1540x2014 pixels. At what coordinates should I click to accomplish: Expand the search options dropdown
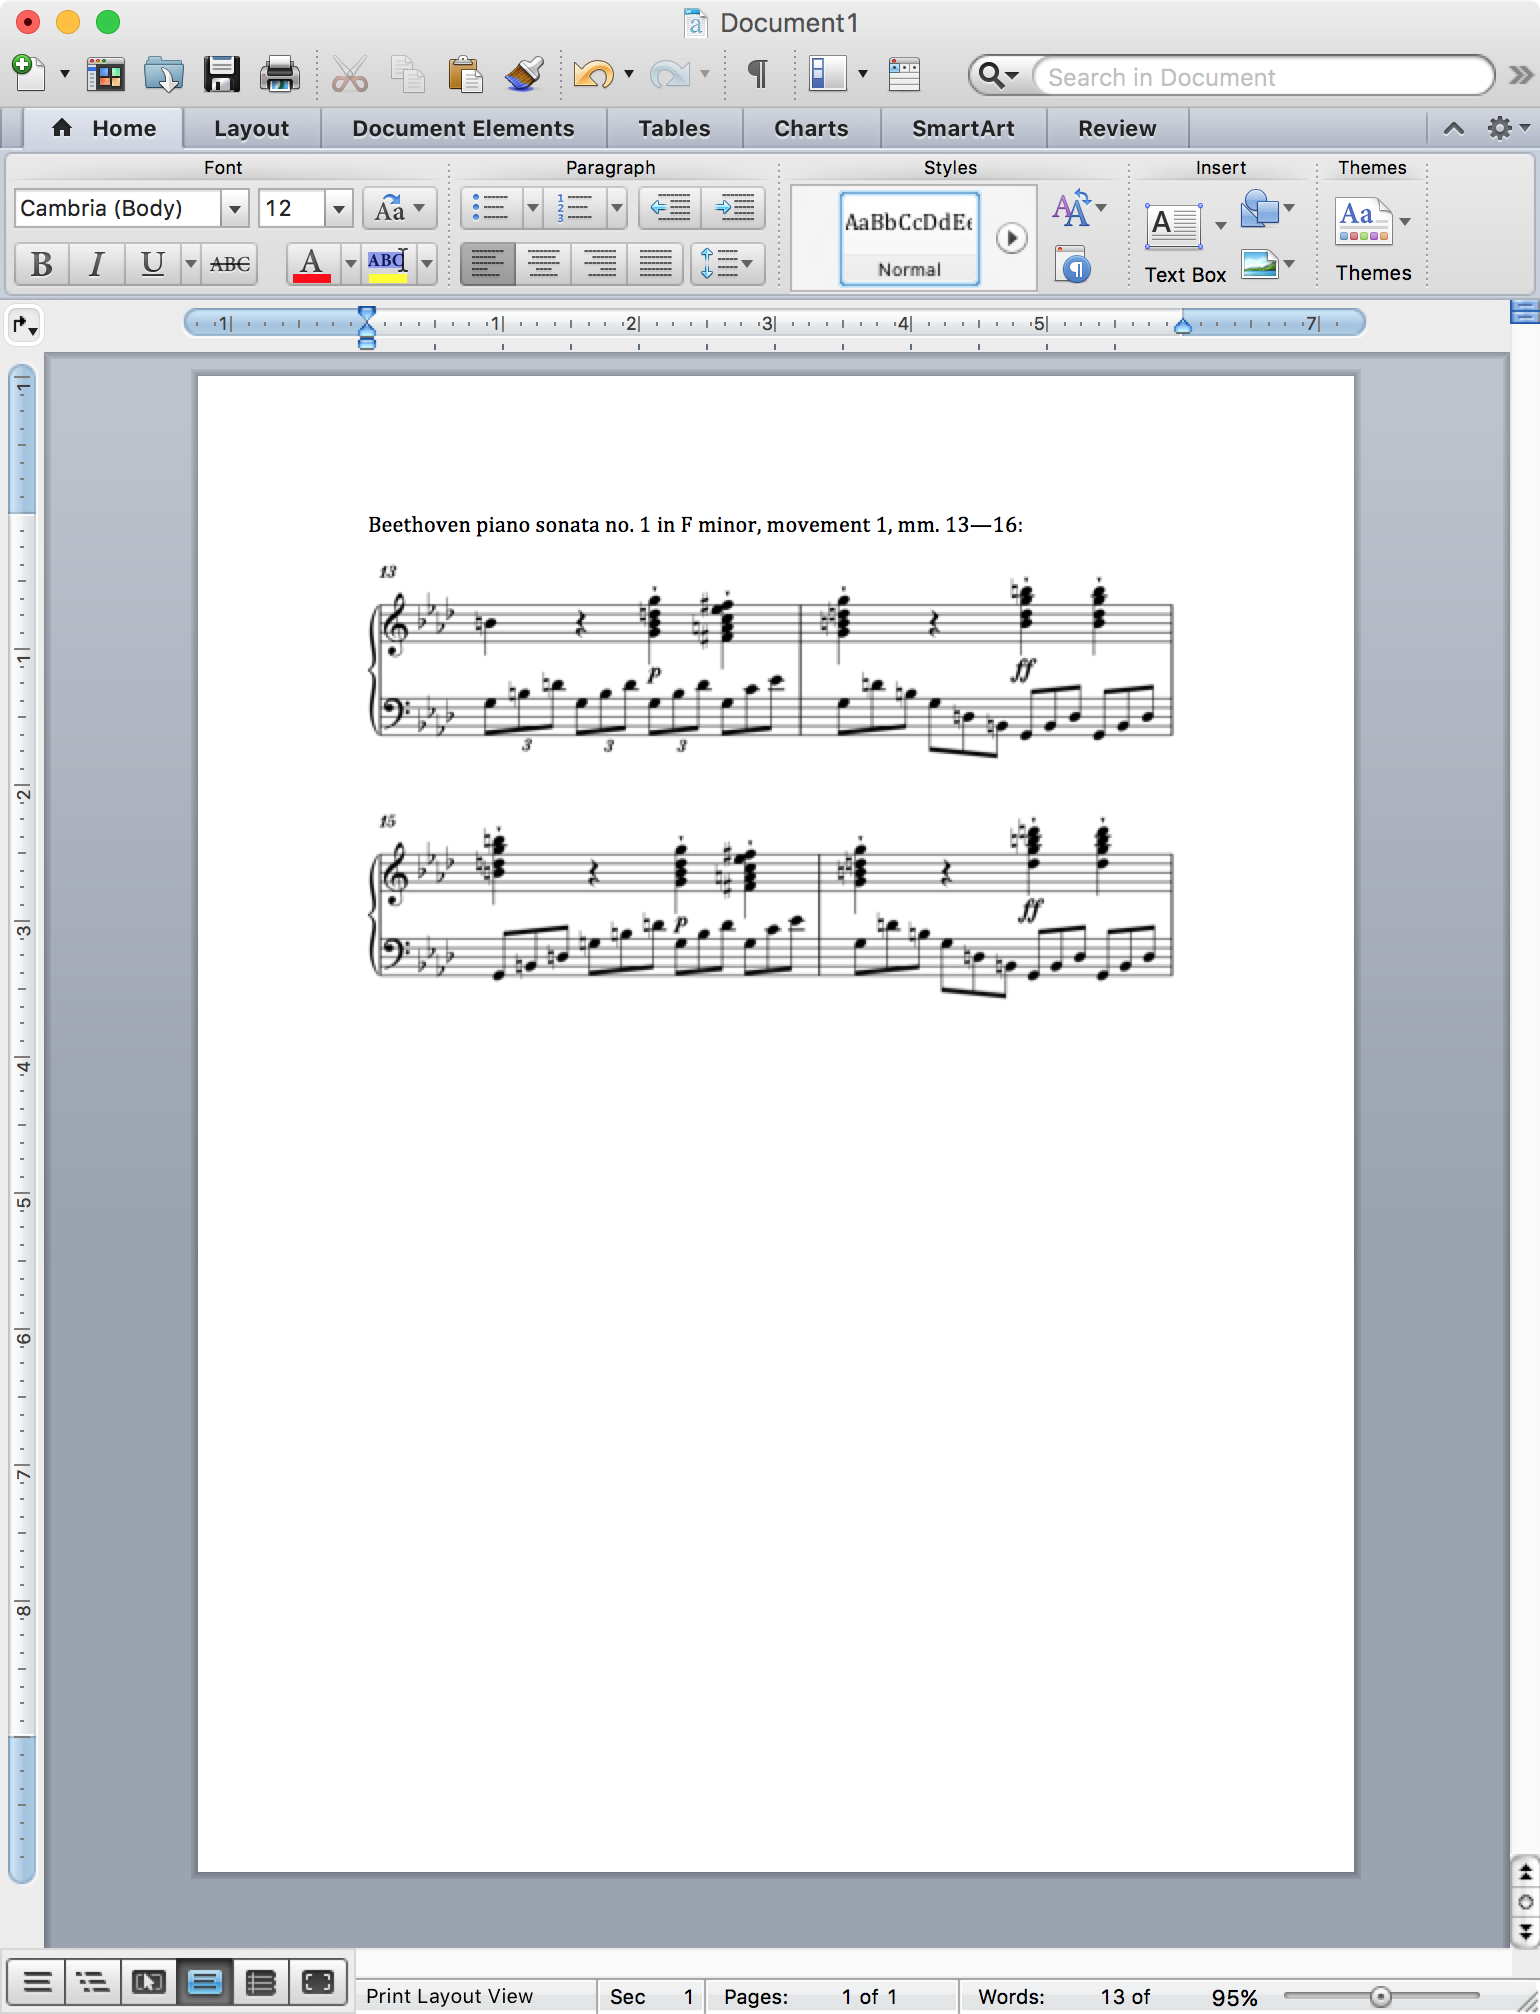point(999,75)
